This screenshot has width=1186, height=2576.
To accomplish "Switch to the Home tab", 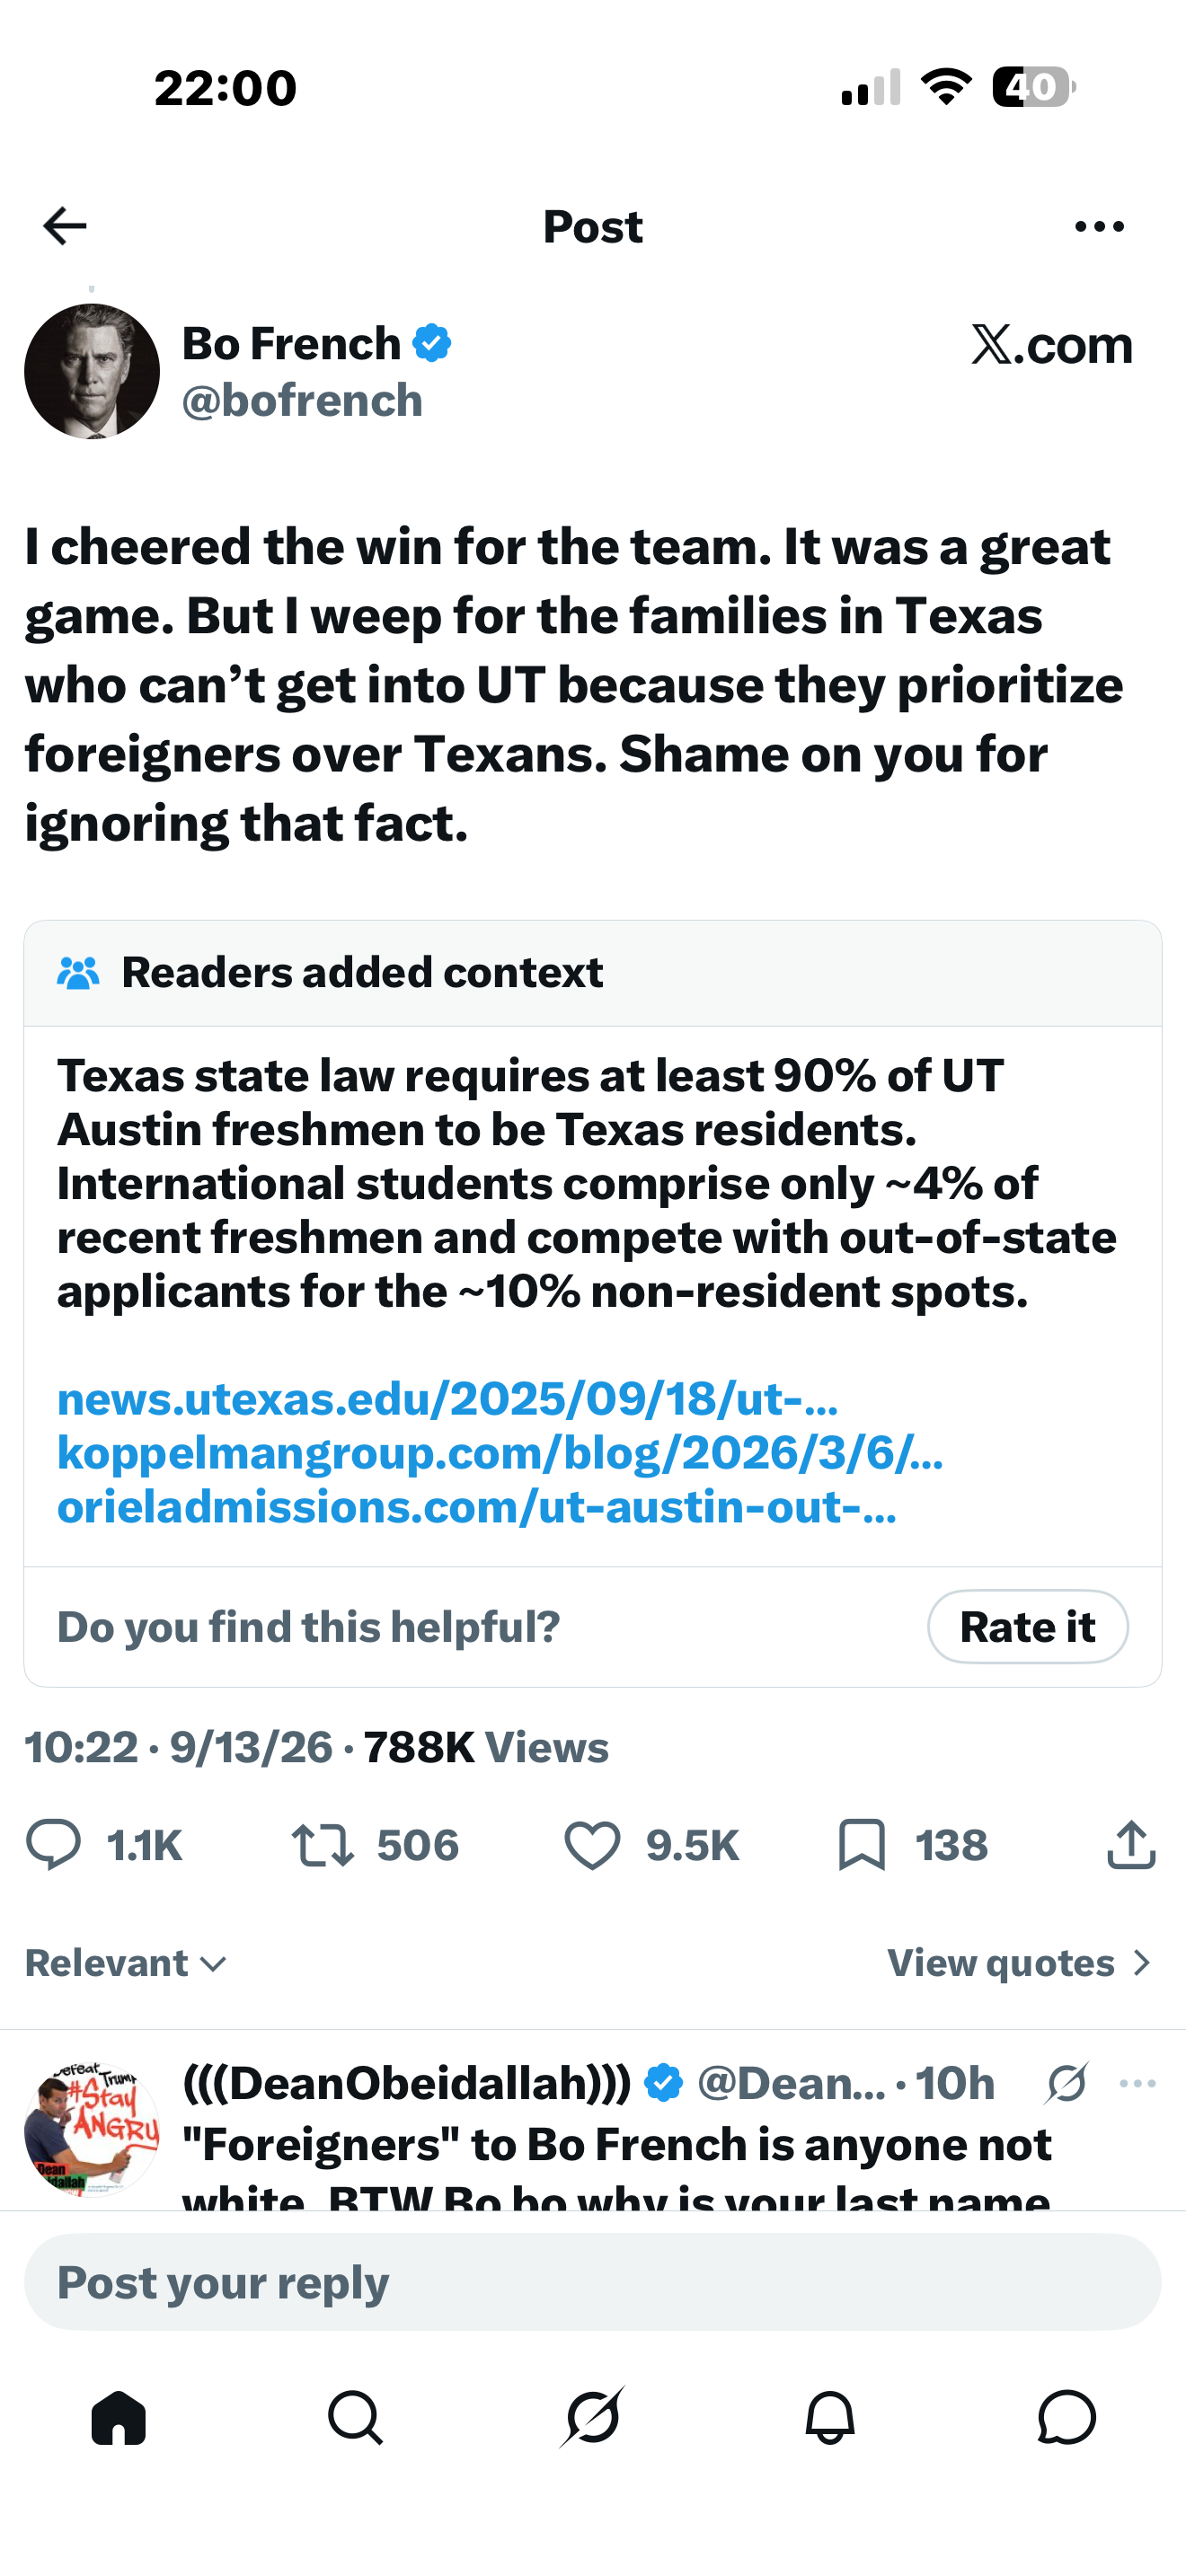I will point(119,2418).
